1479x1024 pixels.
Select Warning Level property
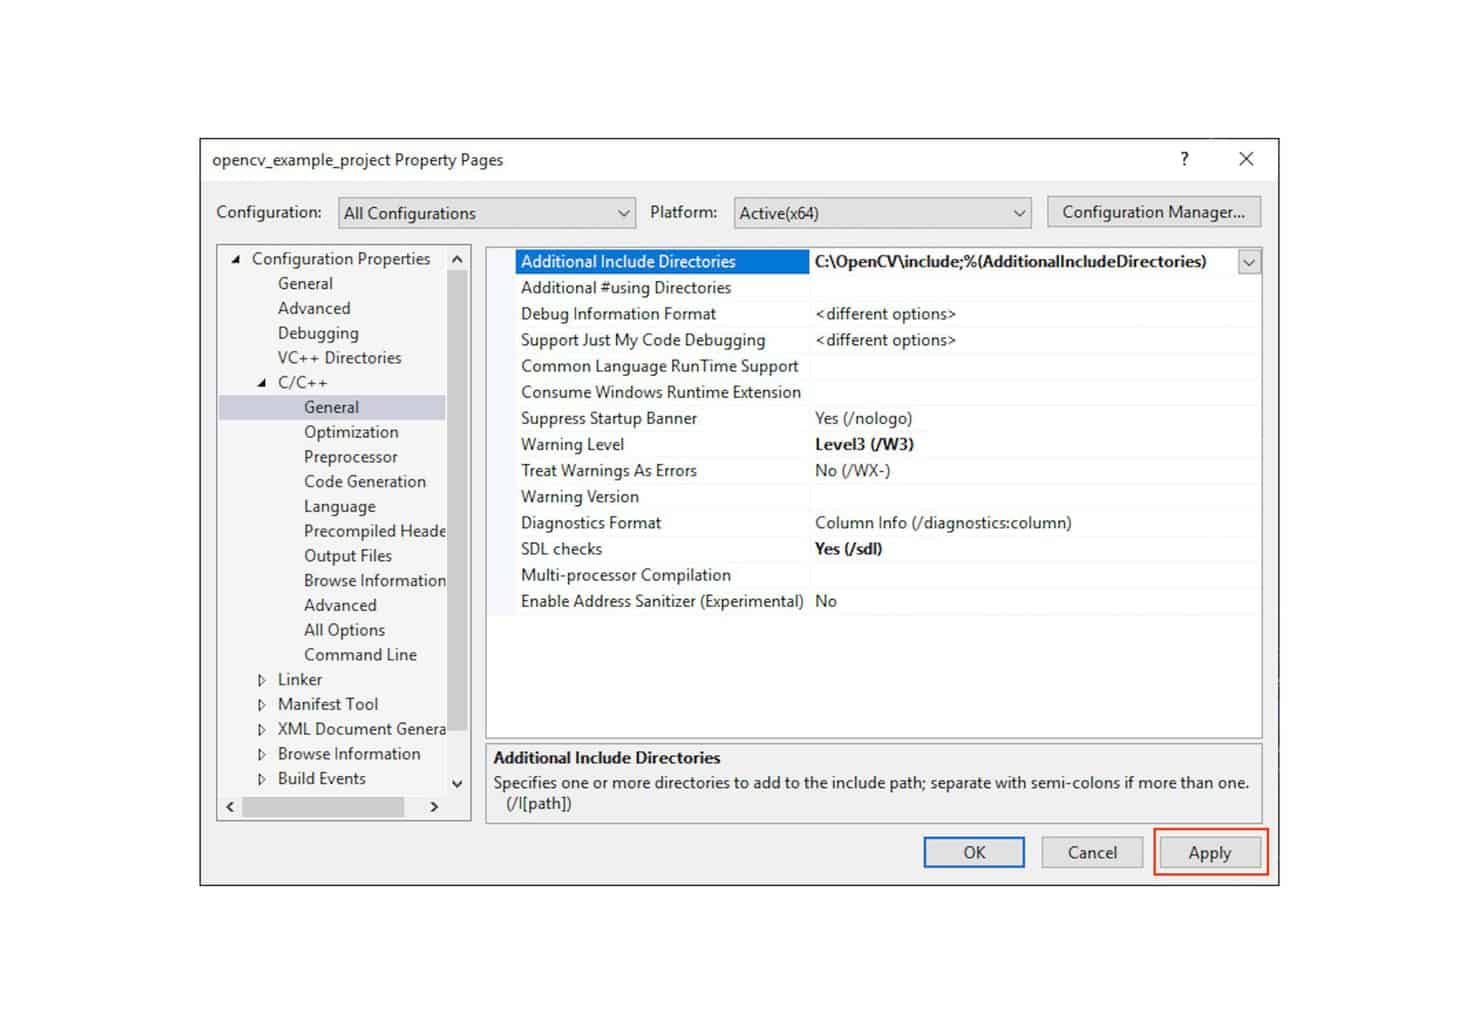pyautogui.click(x=662, y=444)
